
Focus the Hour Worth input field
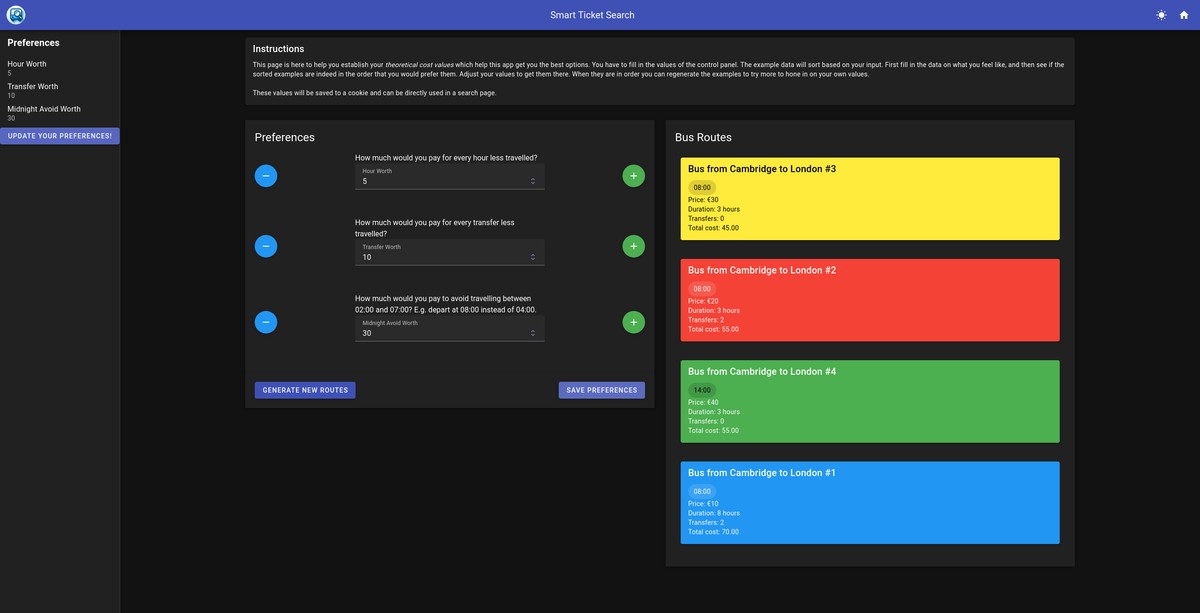tap(440, 181)
